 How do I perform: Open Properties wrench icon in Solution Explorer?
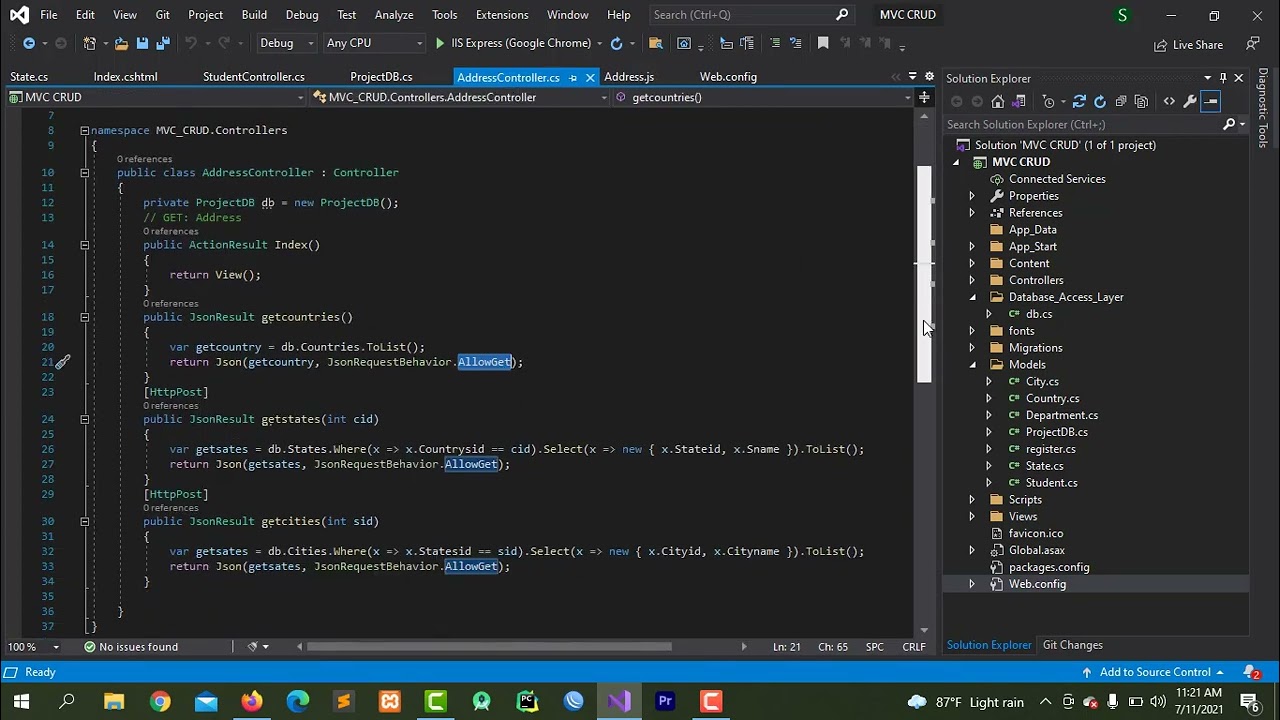tap(1190, 101)
